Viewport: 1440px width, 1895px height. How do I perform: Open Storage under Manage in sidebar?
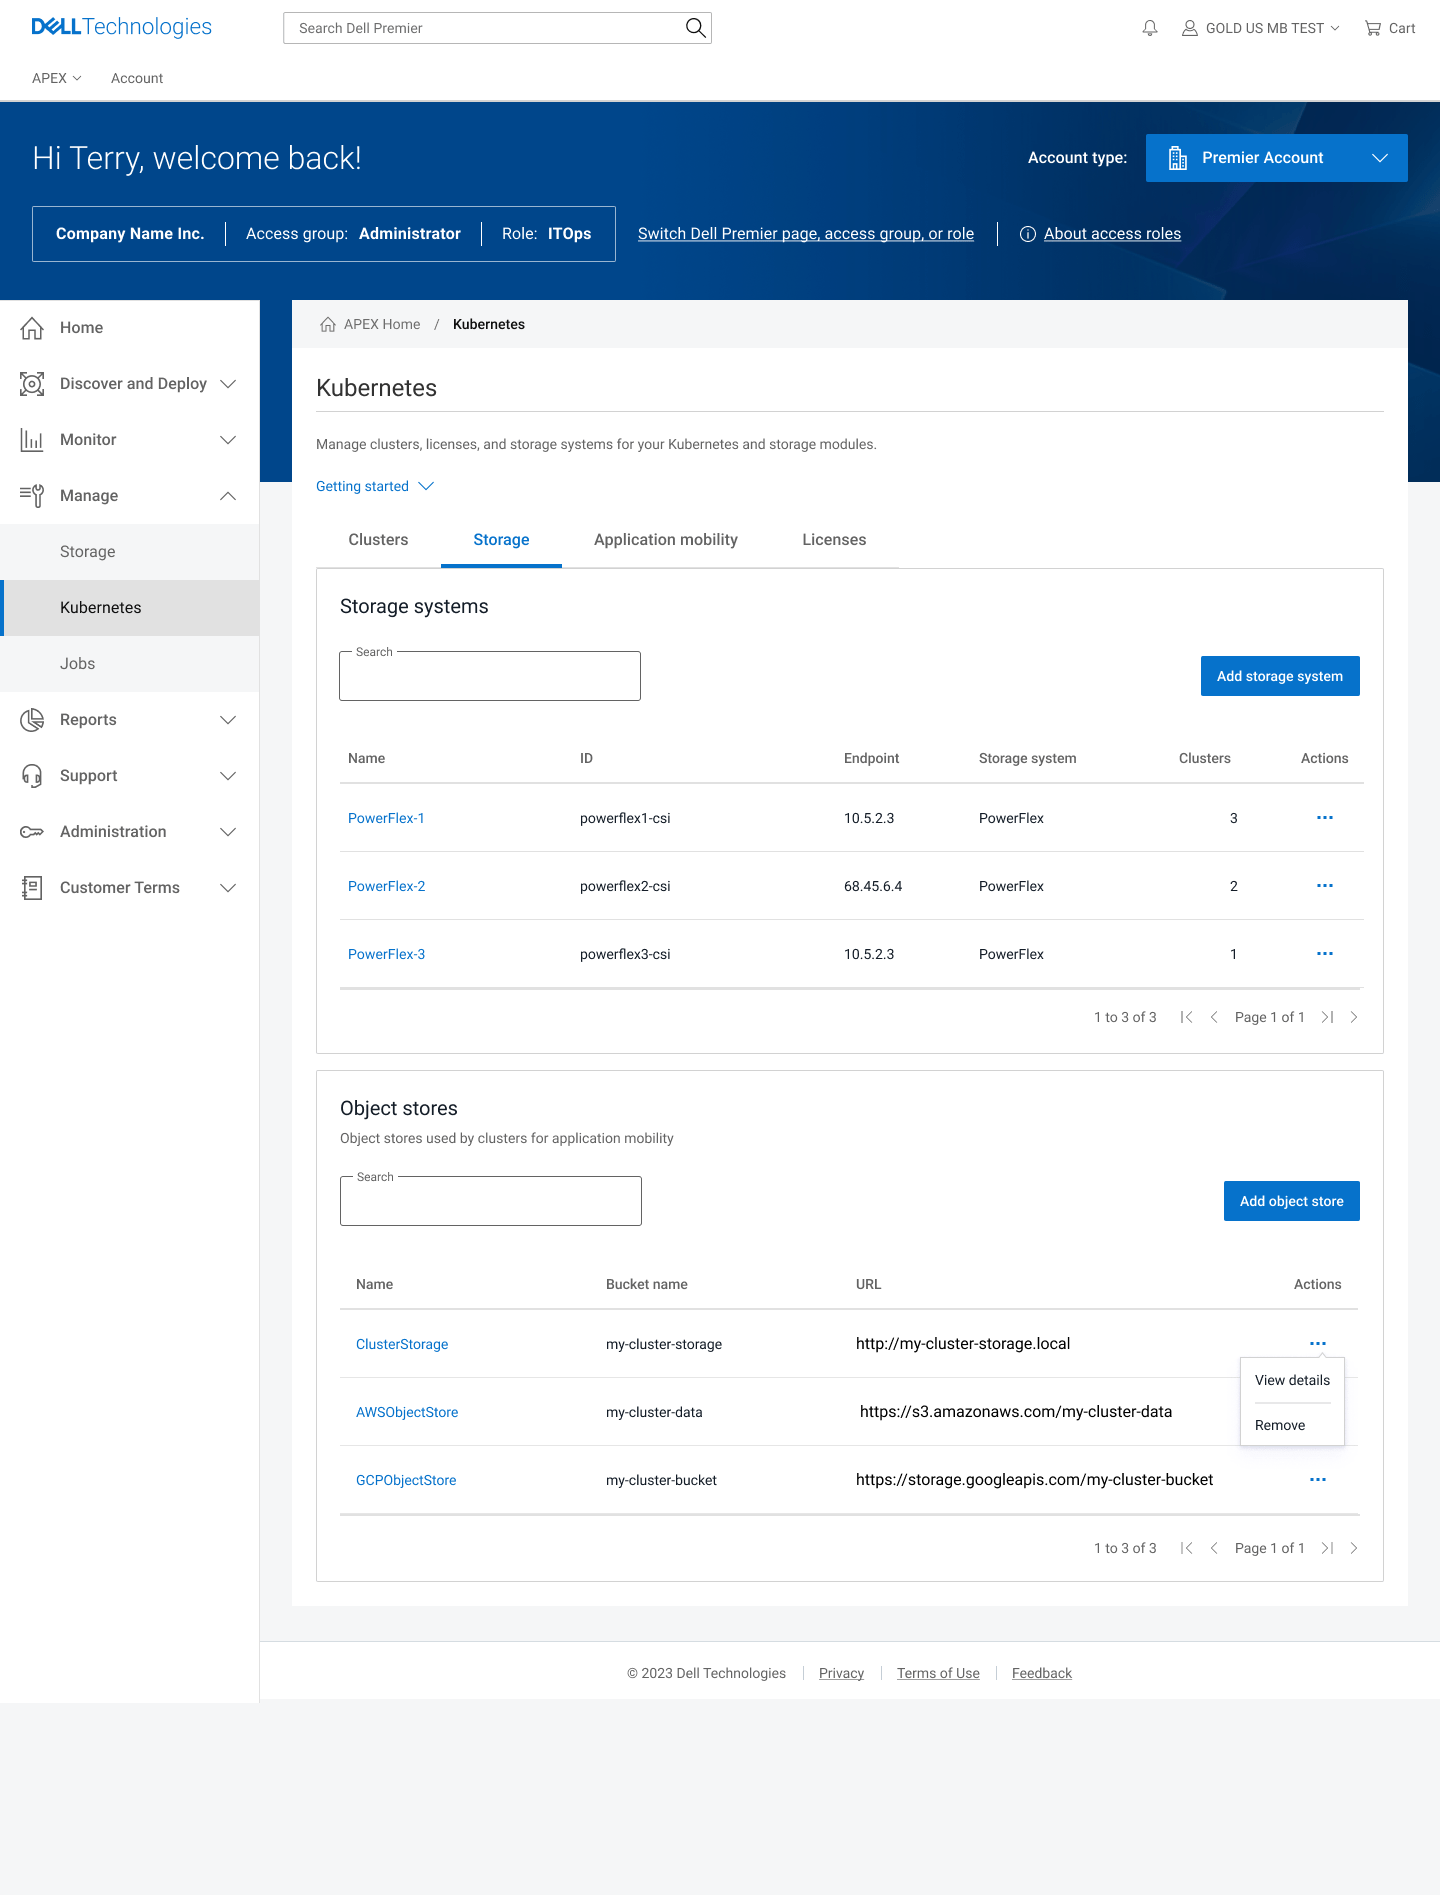click(x=130, y=552)
